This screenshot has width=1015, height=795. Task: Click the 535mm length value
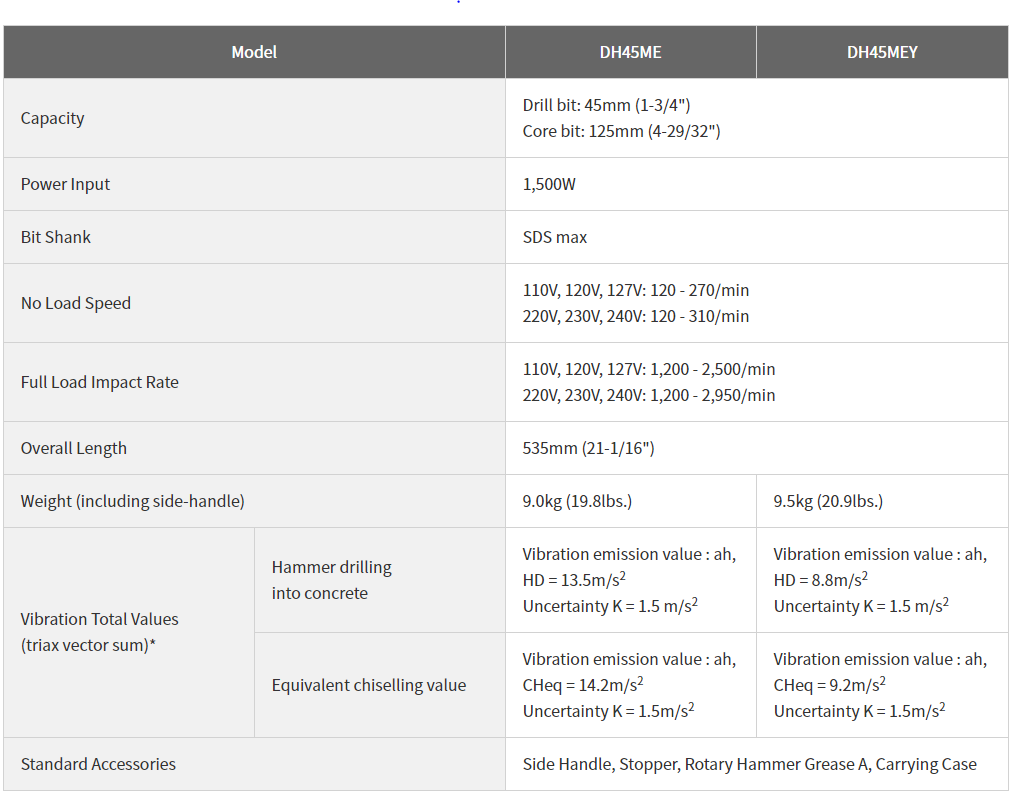(588, 448)
